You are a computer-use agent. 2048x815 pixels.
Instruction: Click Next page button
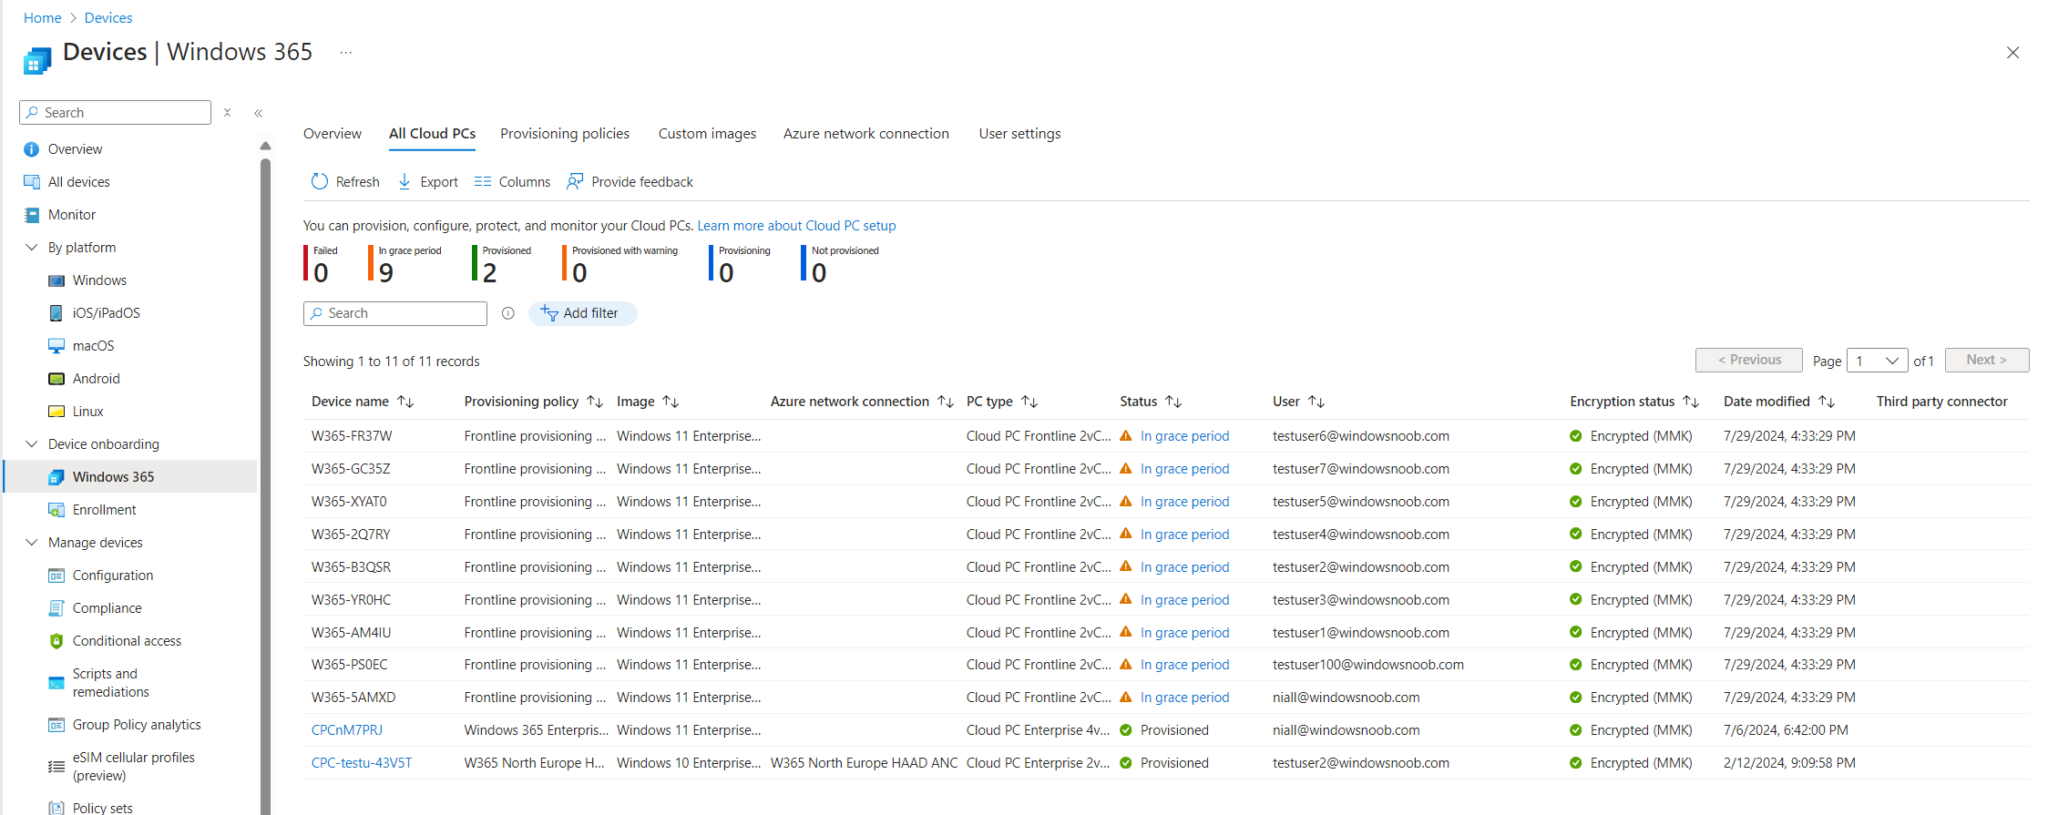[1986, 360]
